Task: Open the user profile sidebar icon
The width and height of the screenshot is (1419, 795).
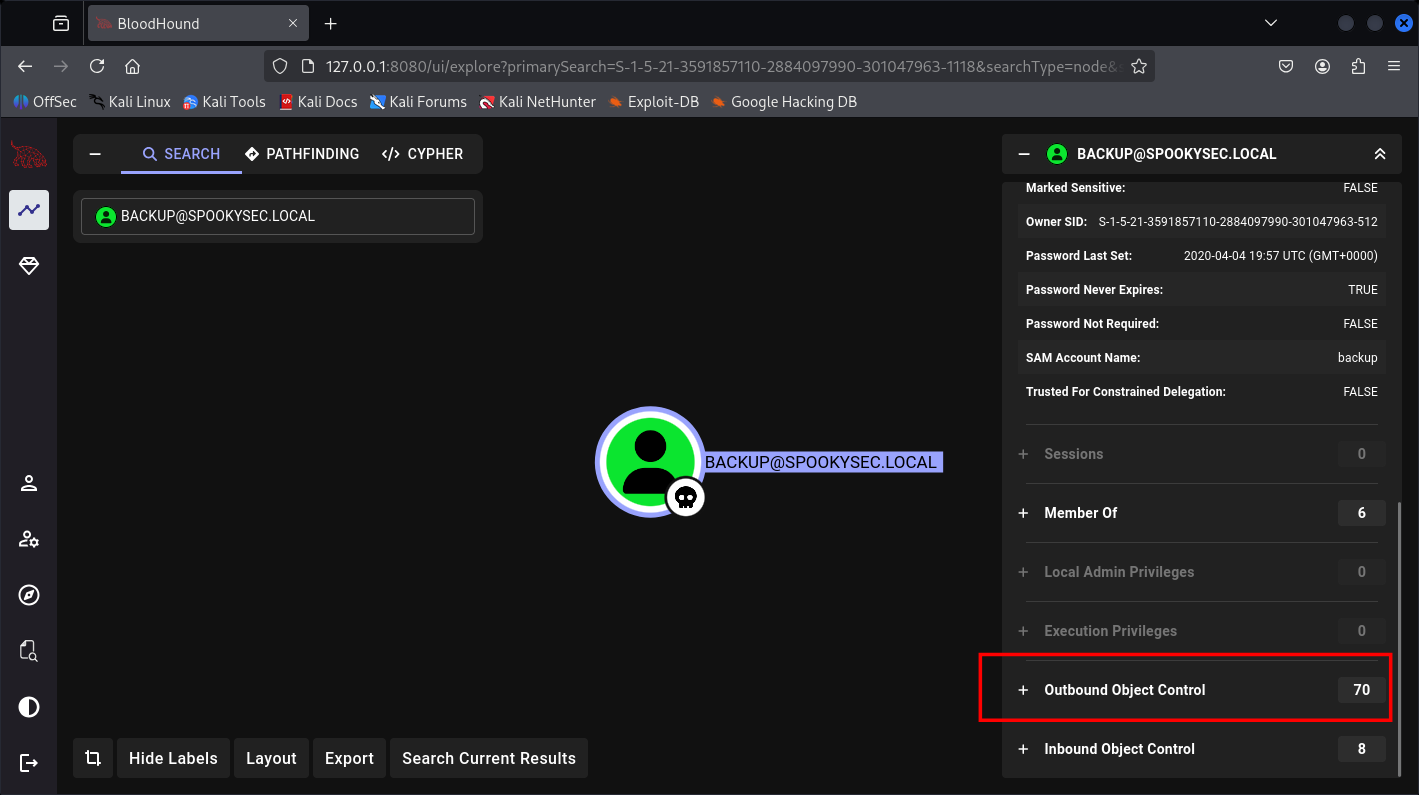Action: [x=29, y=483]
